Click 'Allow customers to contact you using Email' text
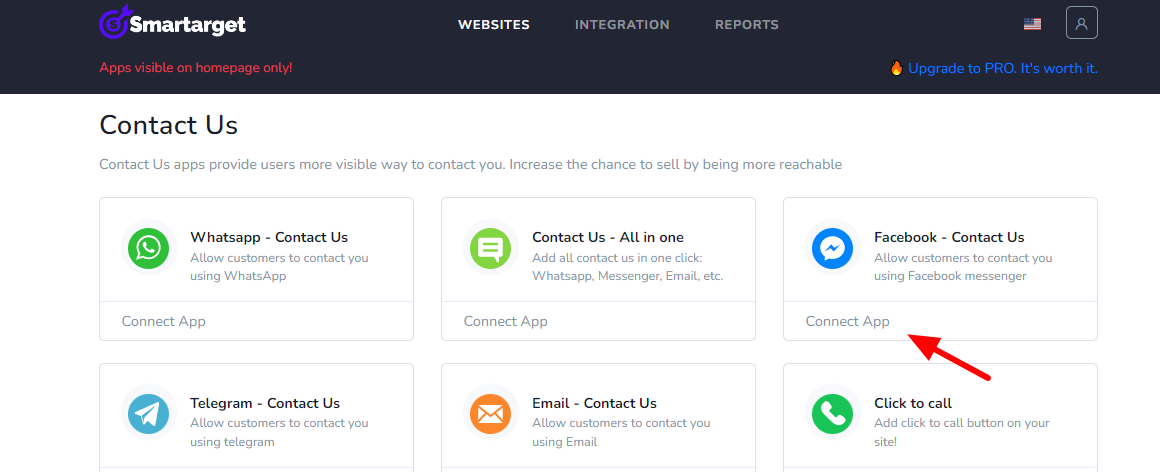This screenshot has height=472, width=1160. click(x=621, y=433)
